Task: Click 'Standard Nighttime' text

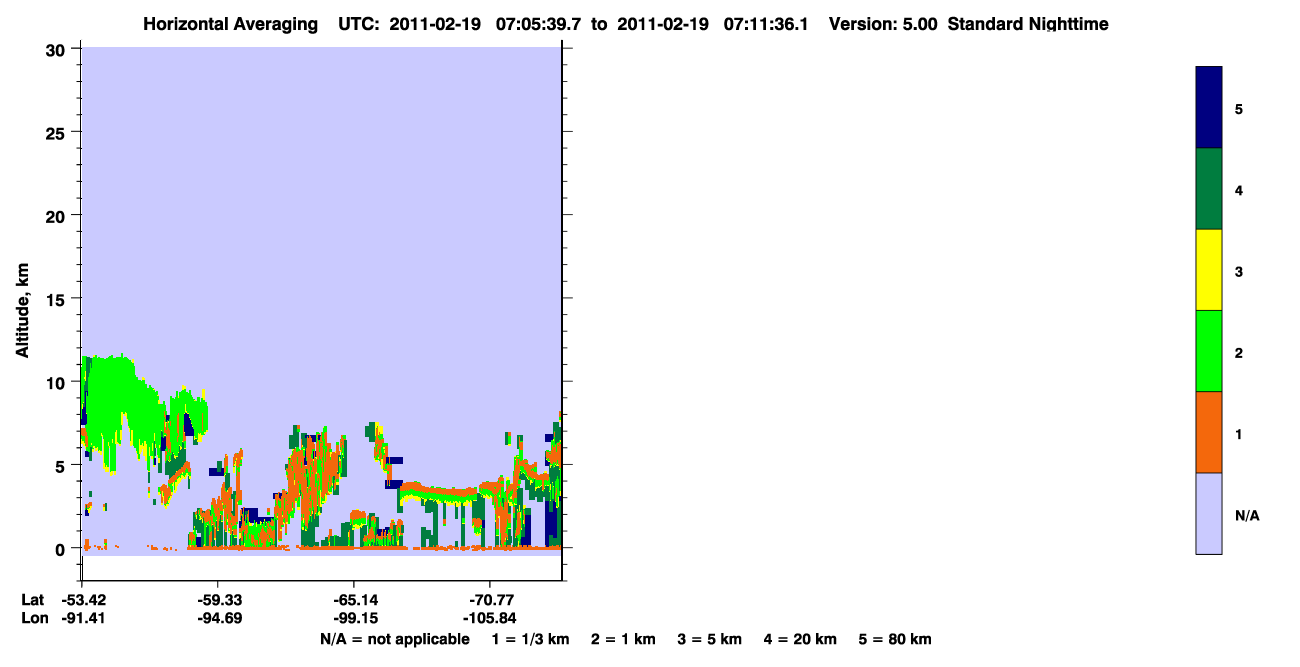Action: [x=1028, y=24]
